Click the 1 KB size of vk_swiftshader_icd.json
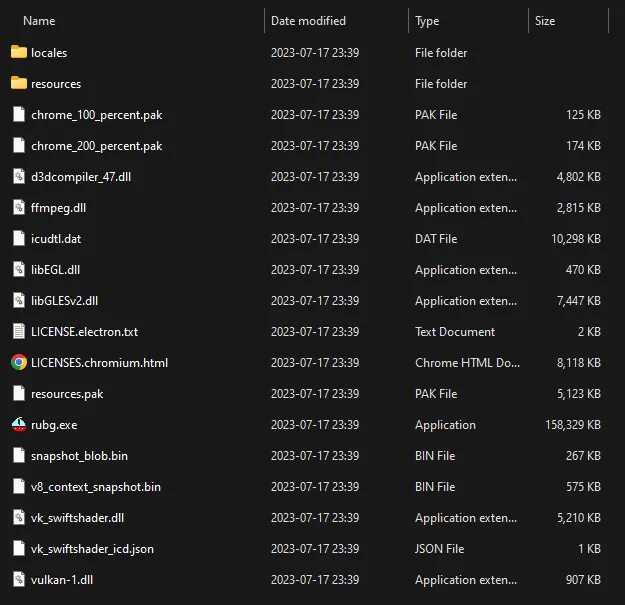 pos(590,549)
